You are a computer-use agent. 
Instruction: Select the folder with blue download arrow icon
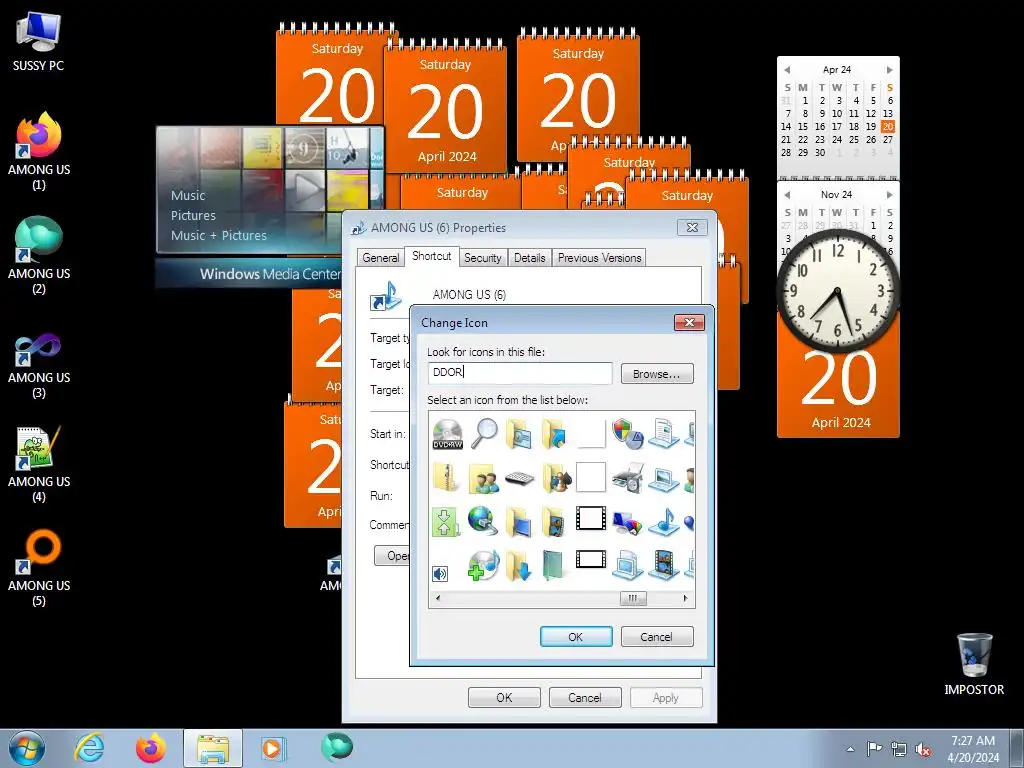[x=519, y=566]
